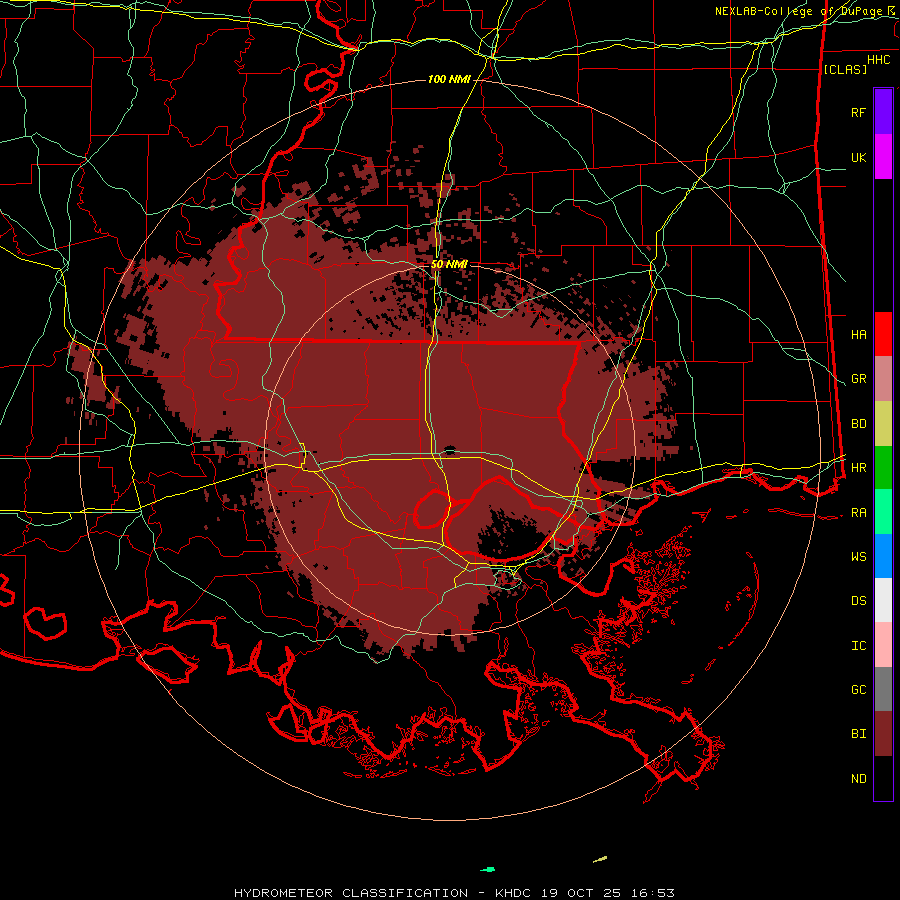Click the ND black legend swatch
Viewport: 900px width, 900px height.
[883, 778]
